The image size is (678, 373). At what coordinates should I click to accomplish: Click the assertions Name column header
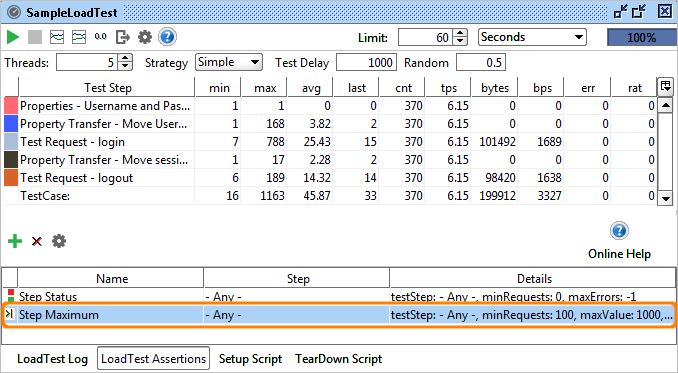point(112,279)
